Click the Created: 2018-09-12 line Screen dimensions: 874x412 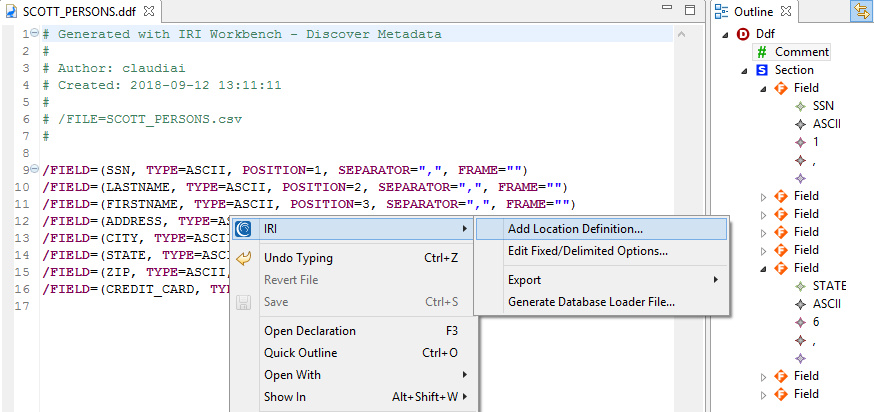tap(162, 85)
